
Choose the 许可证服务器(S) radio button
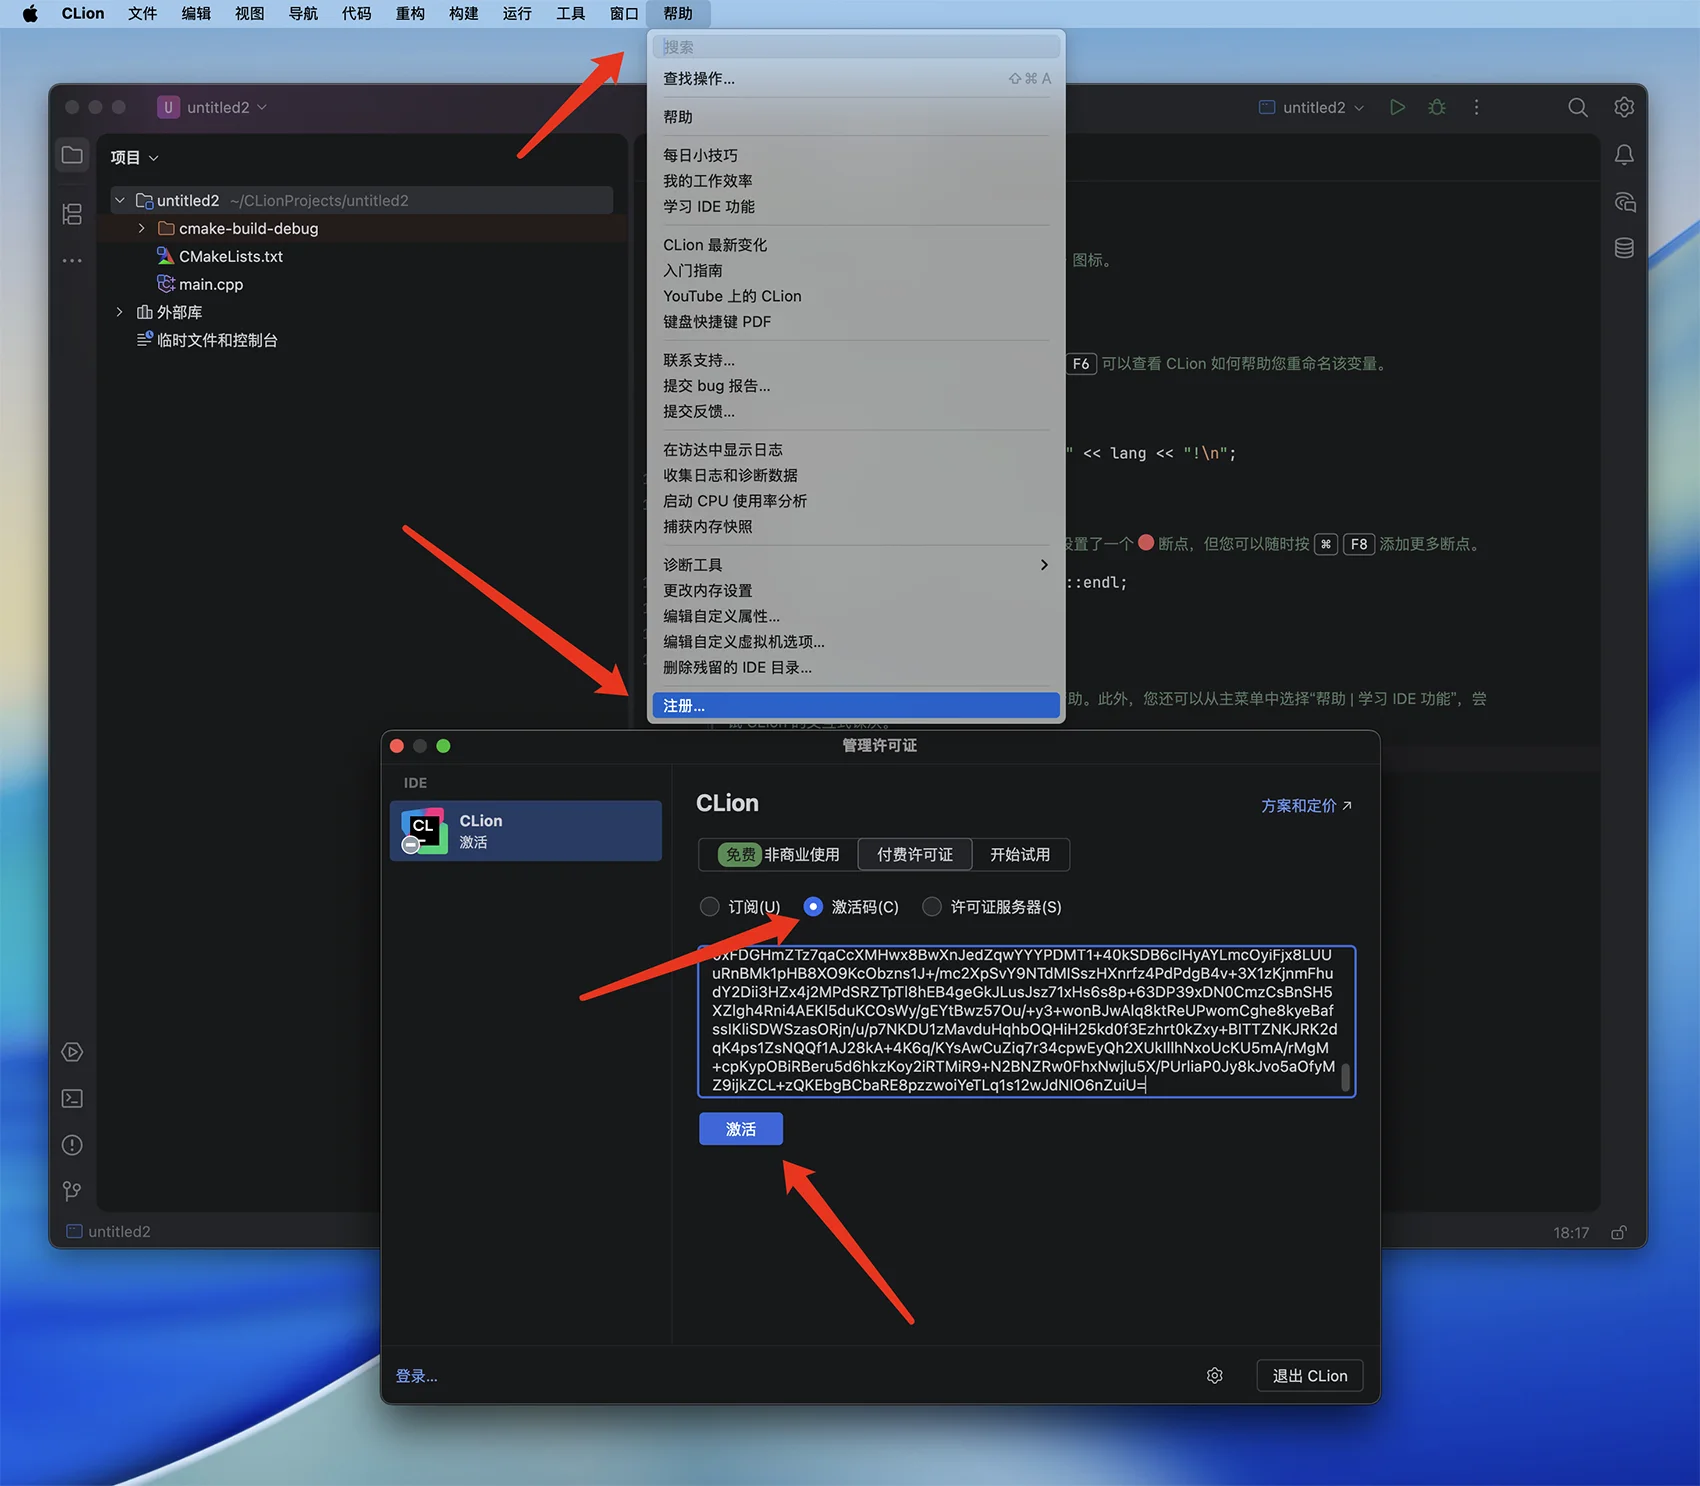(932, 907)
